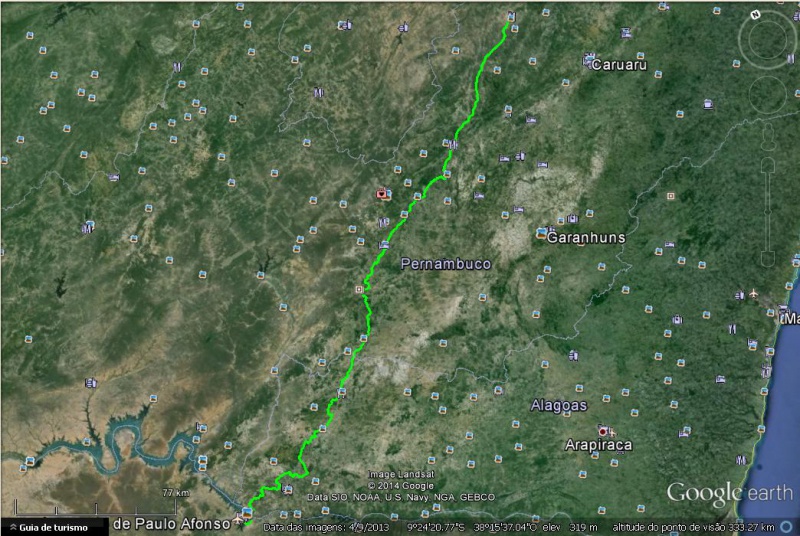Click the Google earth logo
Viewport: 800px width, 536px height.
pyautogui.click(x=730, y=493)
